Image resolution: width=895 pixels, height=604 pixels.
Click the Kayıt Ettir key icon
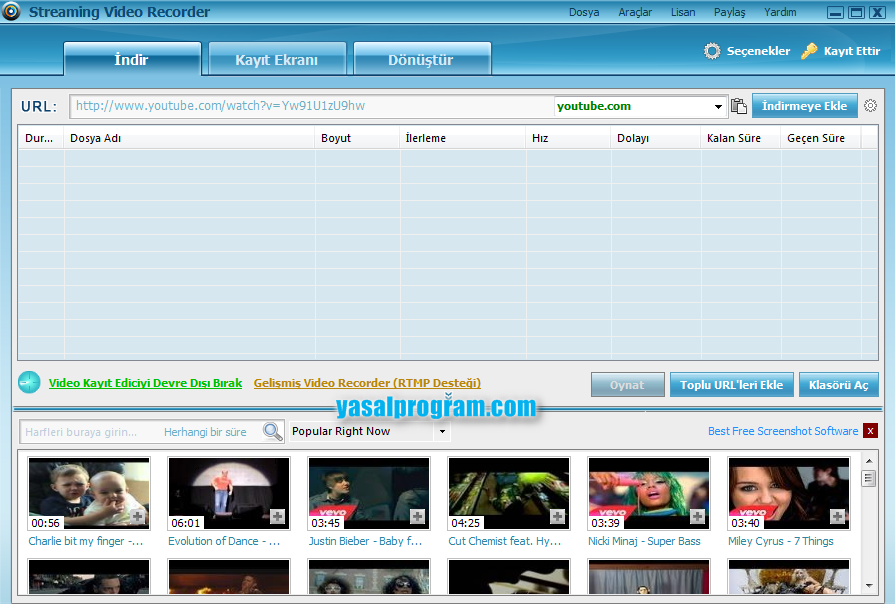(809, 51)
